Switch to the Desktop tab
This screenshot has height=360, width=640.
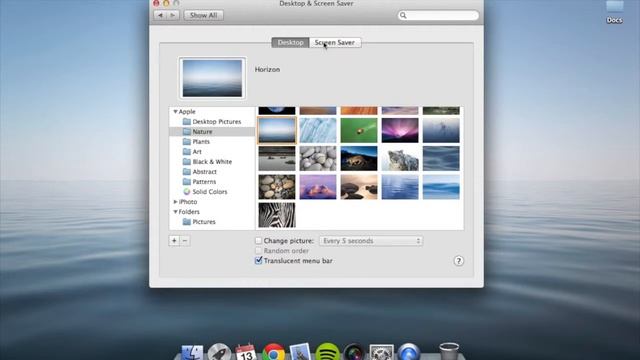click(290, 42)
